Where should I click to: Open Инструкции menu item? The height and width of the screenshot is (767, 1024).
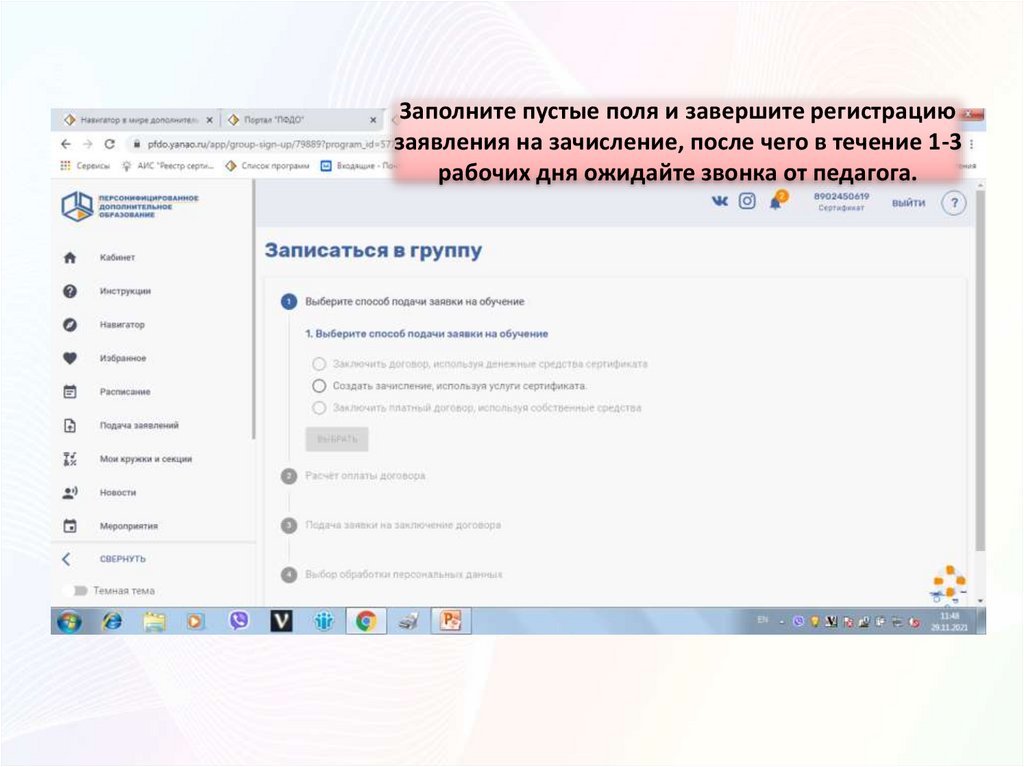(125, 291)
